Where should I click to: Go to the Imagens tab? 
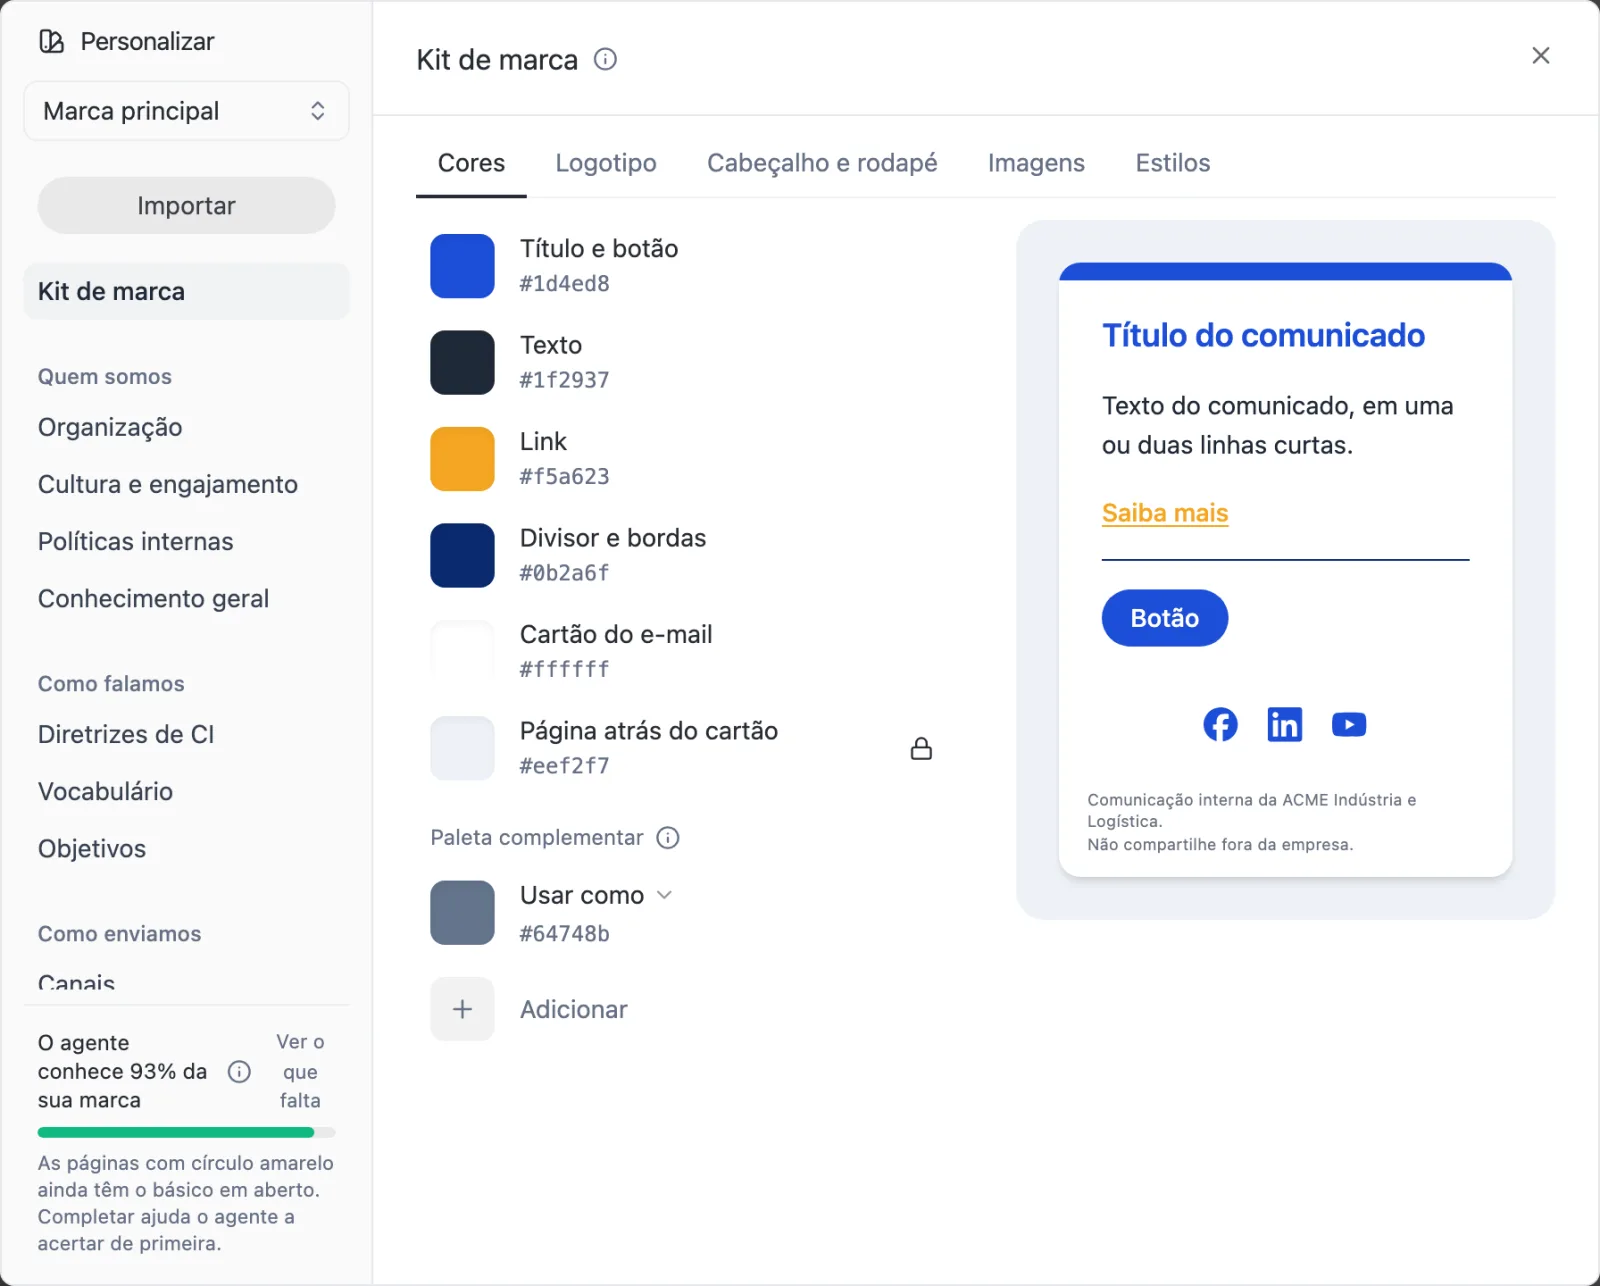coord(1036,163)
